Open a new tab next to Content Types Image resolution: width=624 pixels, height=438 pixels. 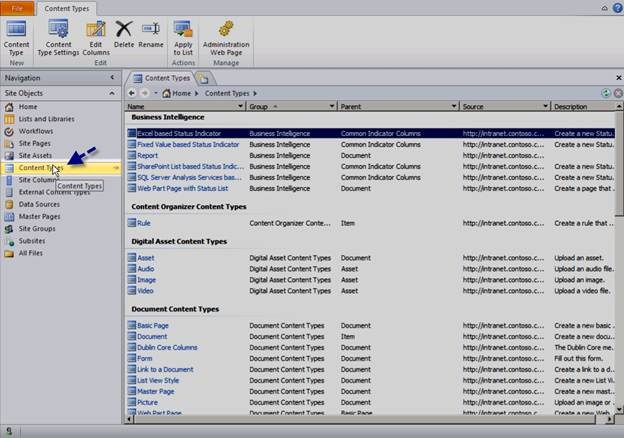click(x=204, y=79)
